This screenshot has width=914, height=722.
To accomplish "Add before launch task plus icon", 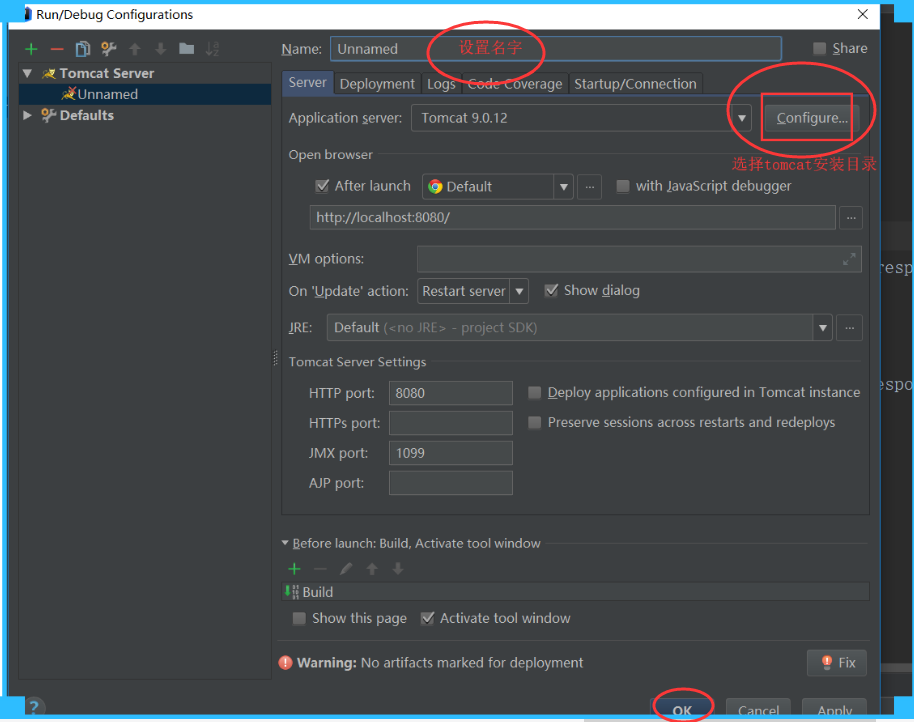I will [x=294, y=569].
